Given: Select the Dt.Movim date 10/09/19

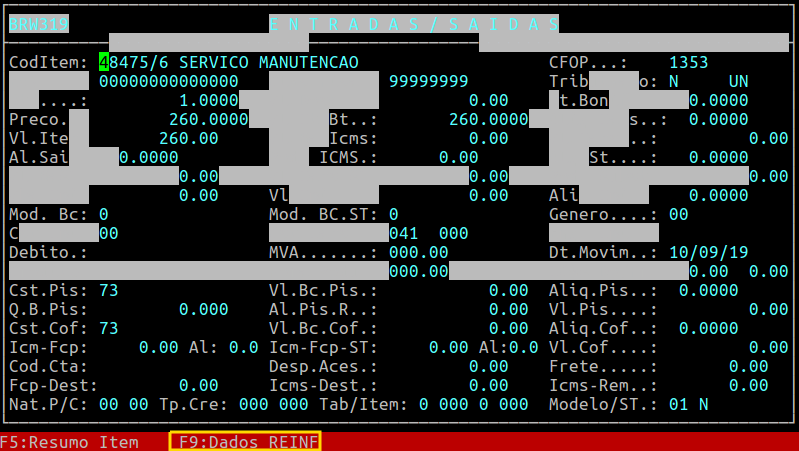Looking at the screenshot, I should [x=708, y=252].
